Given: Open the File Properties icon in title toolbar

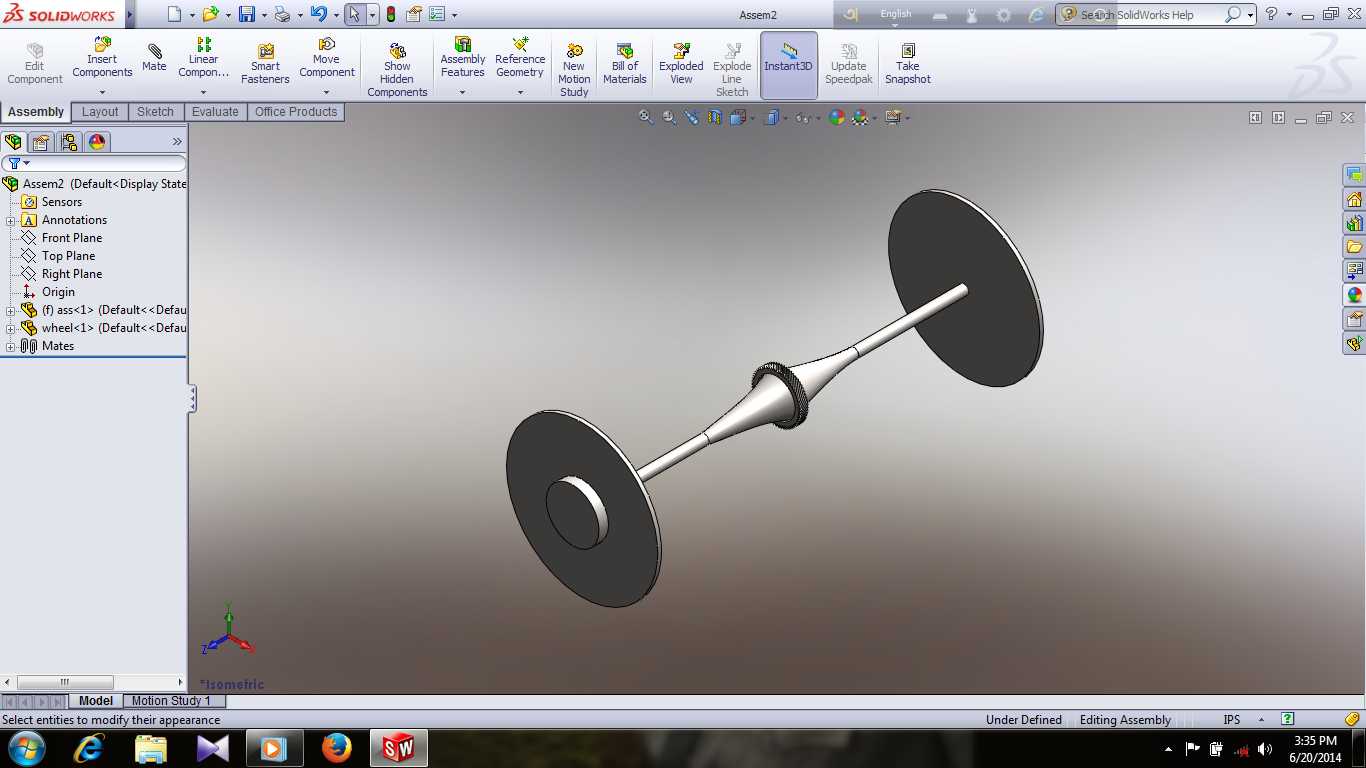Looking at the screenshot, I should [x=413, y=14].
